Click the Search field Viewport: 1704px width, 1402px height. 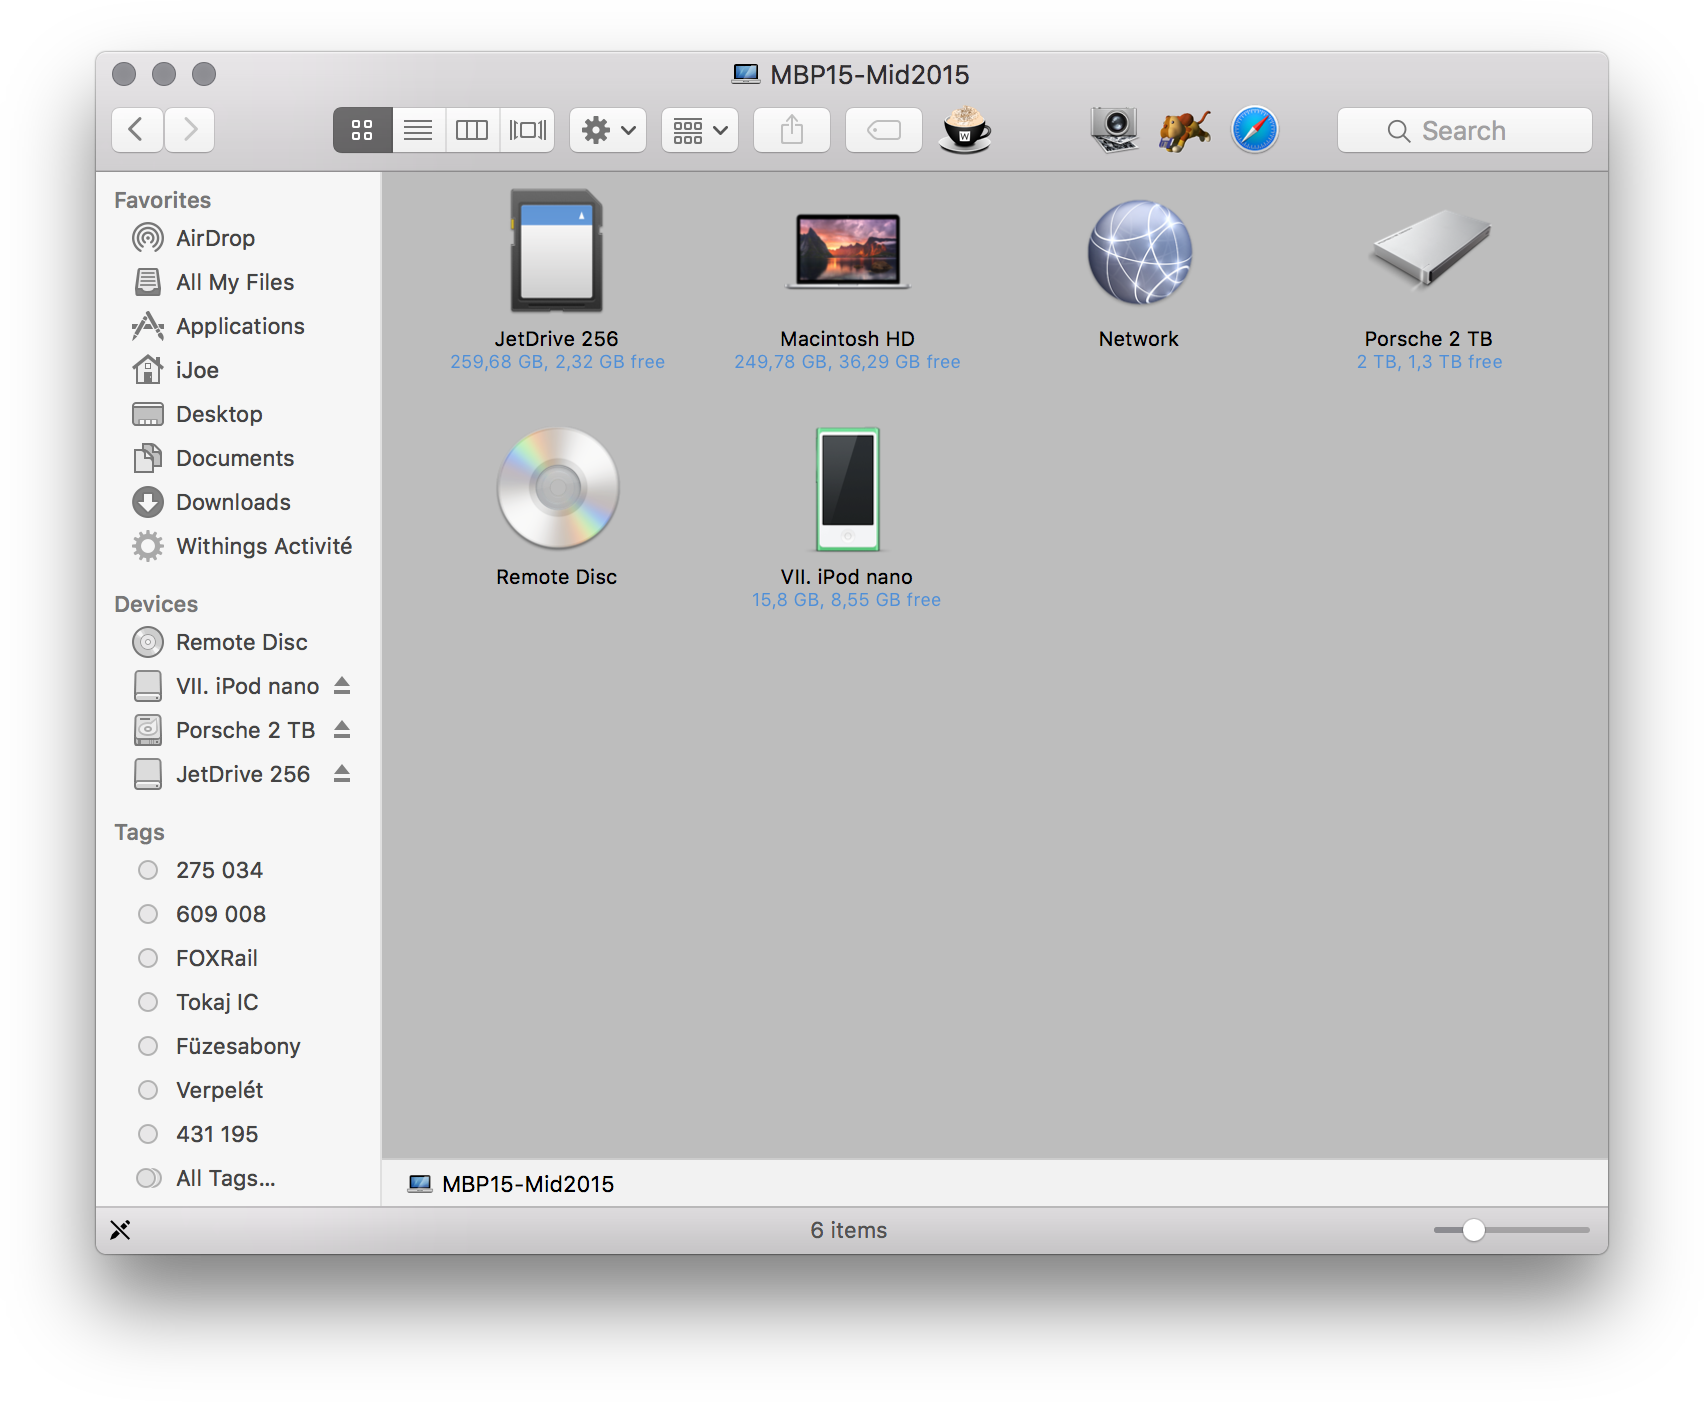1465,130
